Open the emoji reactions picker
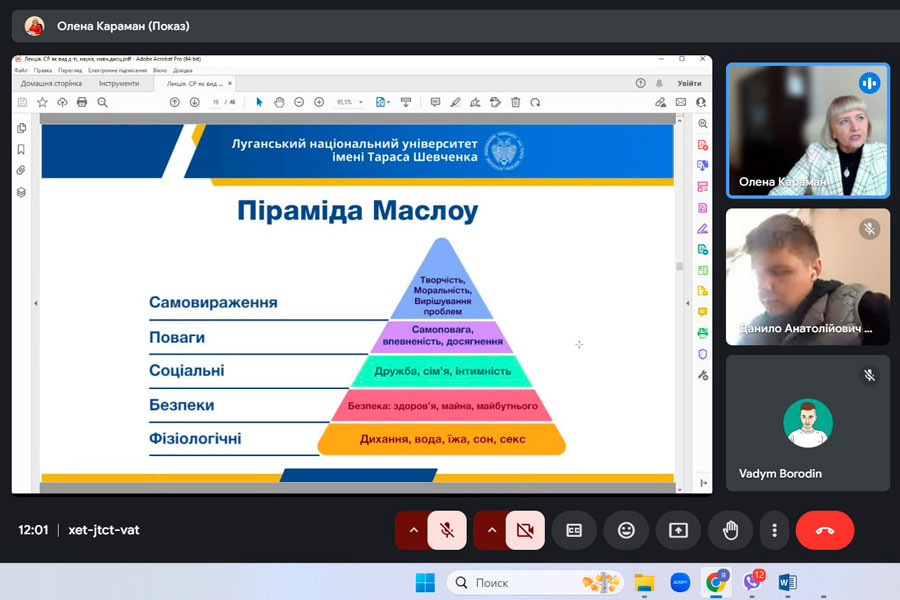This screenshot has width=900, height=600. [x=626, y=530]
